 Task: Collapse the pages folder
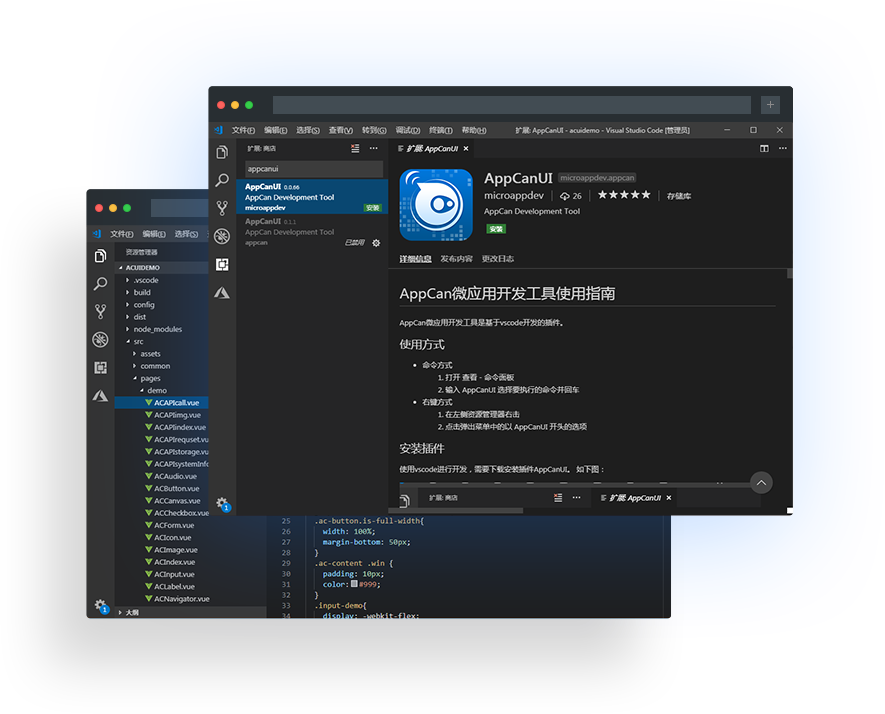tap(134, 378)
